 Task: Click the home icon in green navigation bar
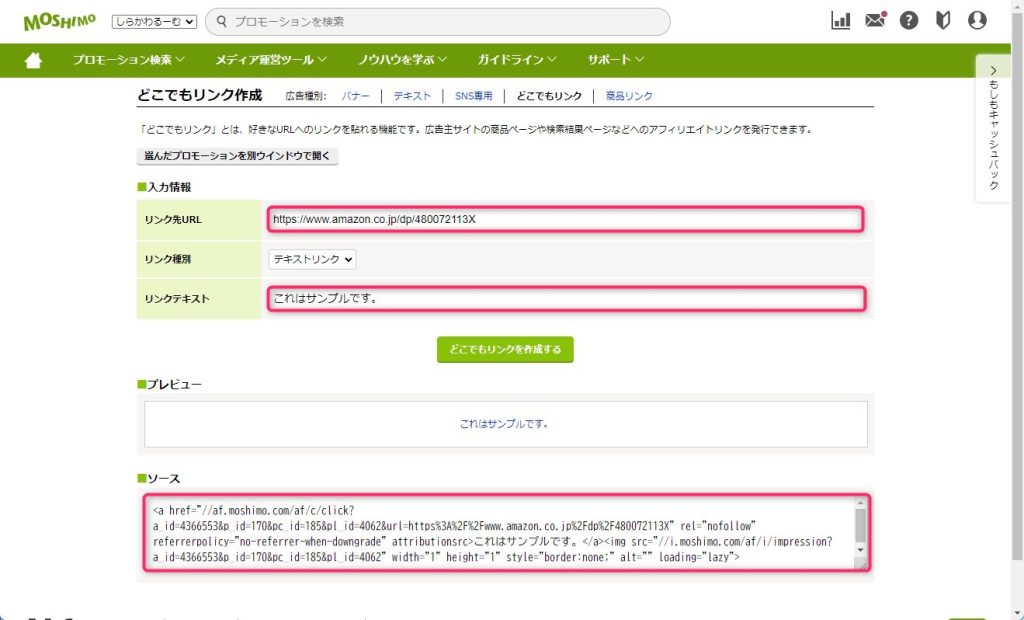pyautogui.click(x=33, y=60)
